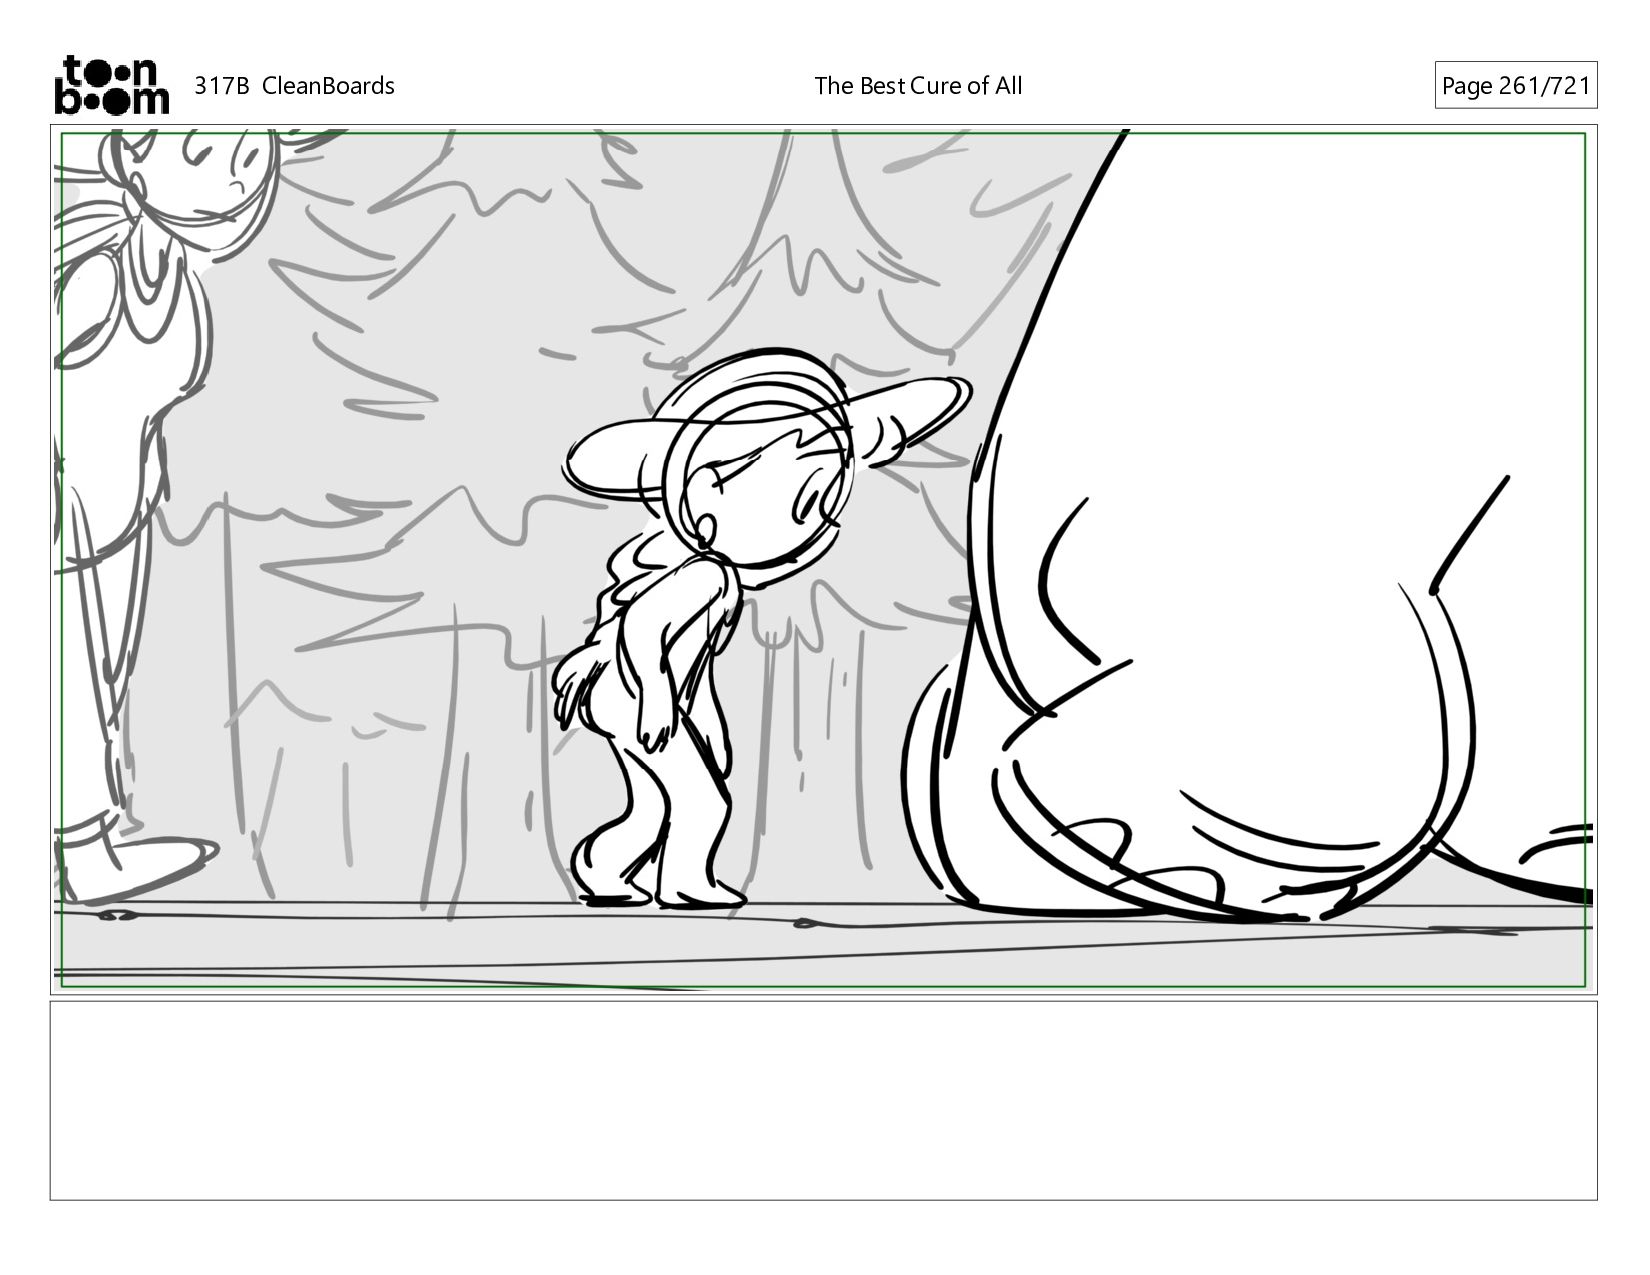The width and height of the screenshot is (1650, 1275).
Task: Click the empty notes box below the panel
Action: 823,1100
